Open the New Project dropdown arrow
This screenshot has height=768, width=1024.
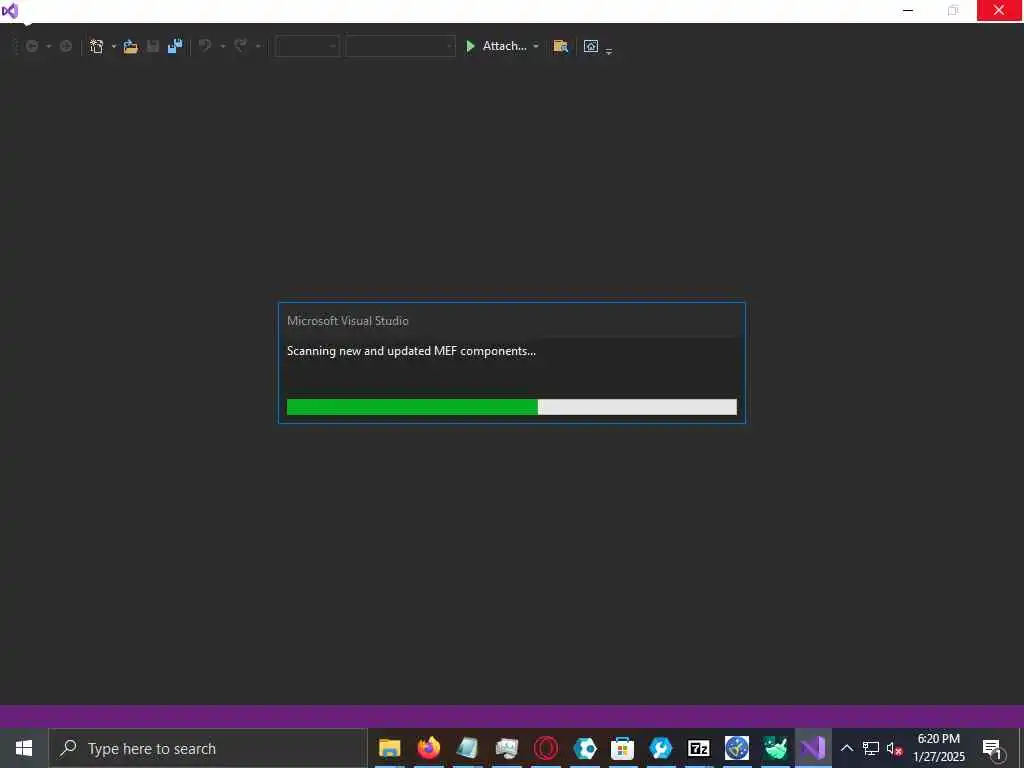(114, 46)
